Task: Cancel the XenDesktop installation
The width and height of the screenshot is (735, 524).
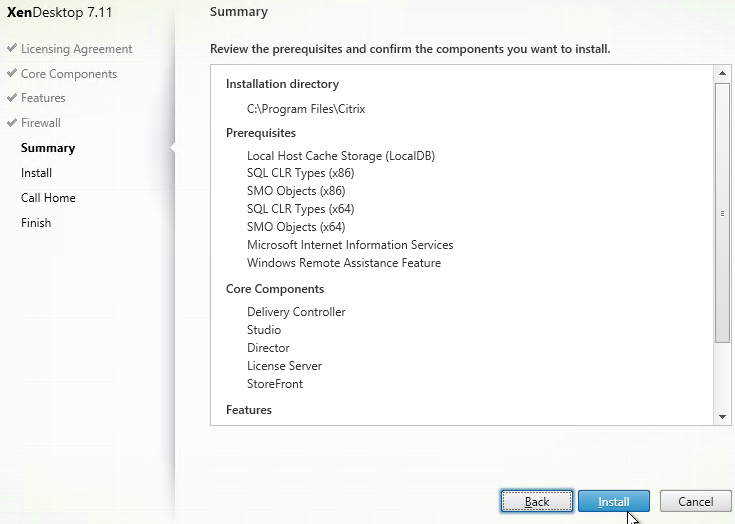Action: [x=696, y=502]
